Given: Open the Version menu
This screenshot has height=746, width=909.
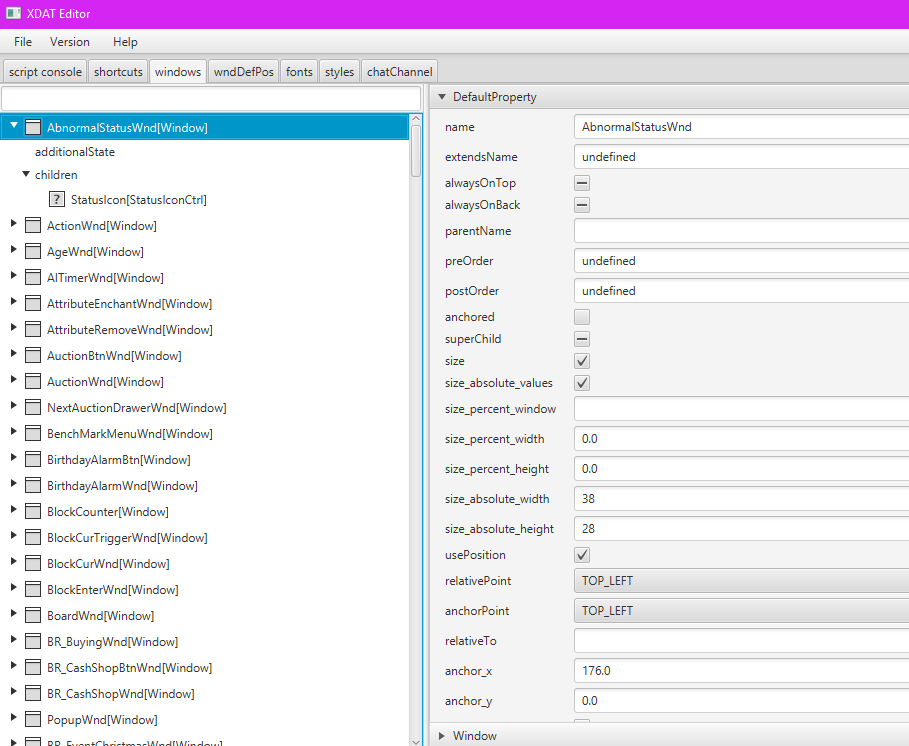Looking at the screenshot, I should pos(70,42).
